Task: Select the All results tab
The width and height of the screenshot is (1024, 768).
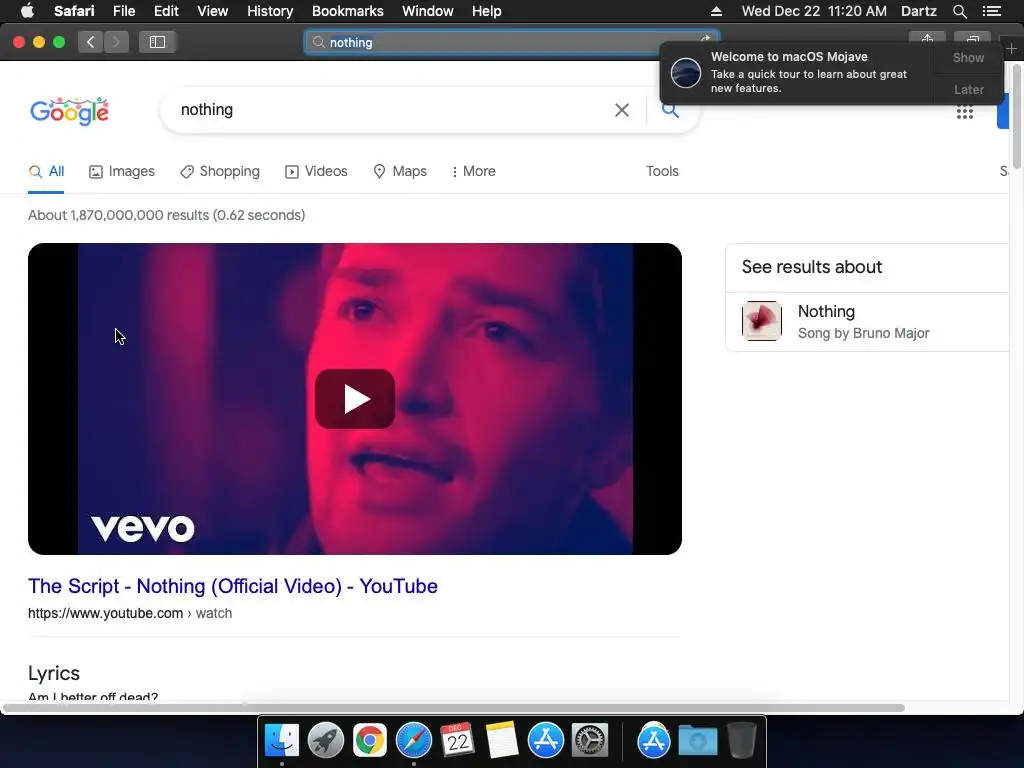Action: 46,171
